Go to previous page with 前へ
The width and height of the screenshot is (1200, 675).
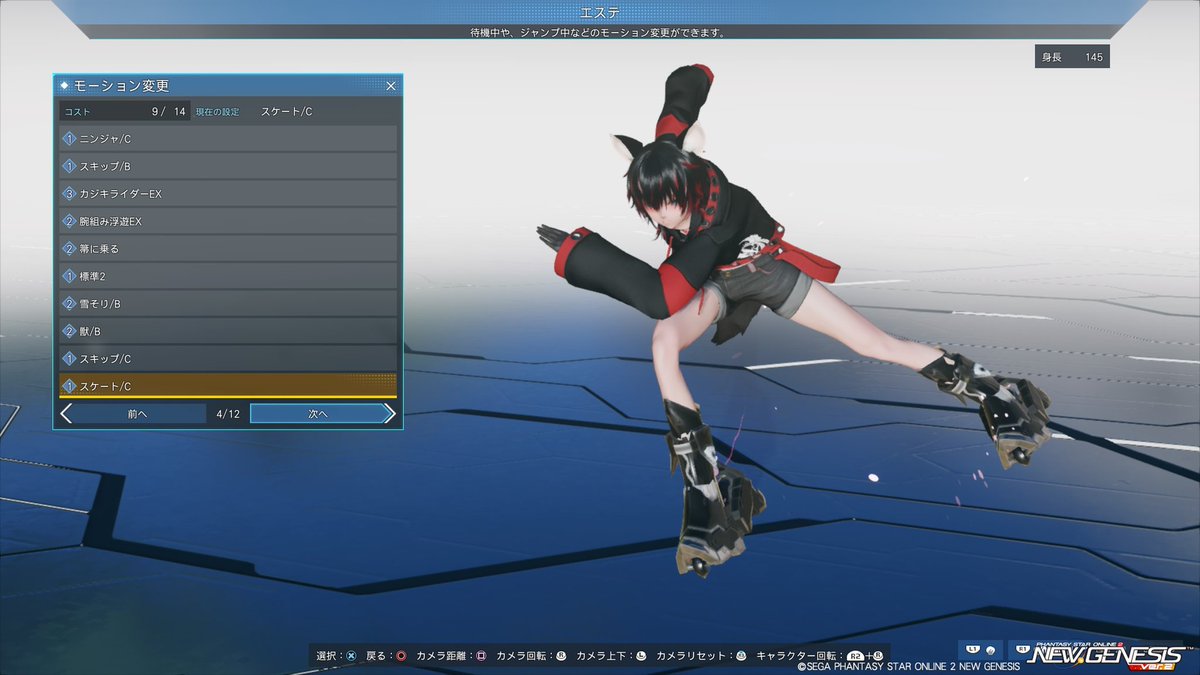(139, 414)
